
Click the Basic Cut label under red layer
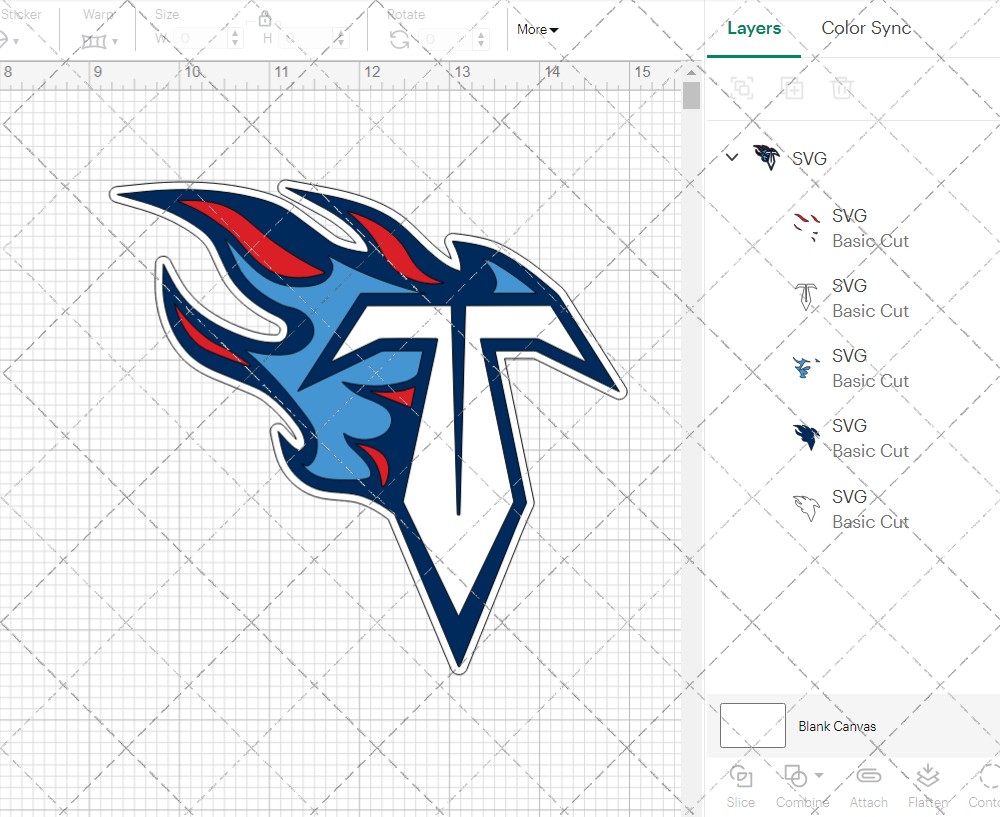click(870, 241)
